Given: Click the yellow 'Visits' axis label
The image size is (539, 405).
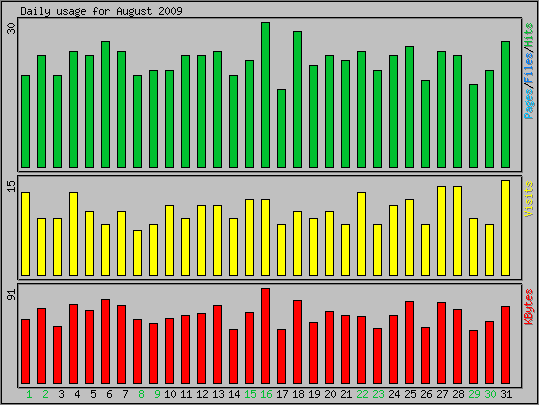Looking at the screenshot, I should click(529, 199).
